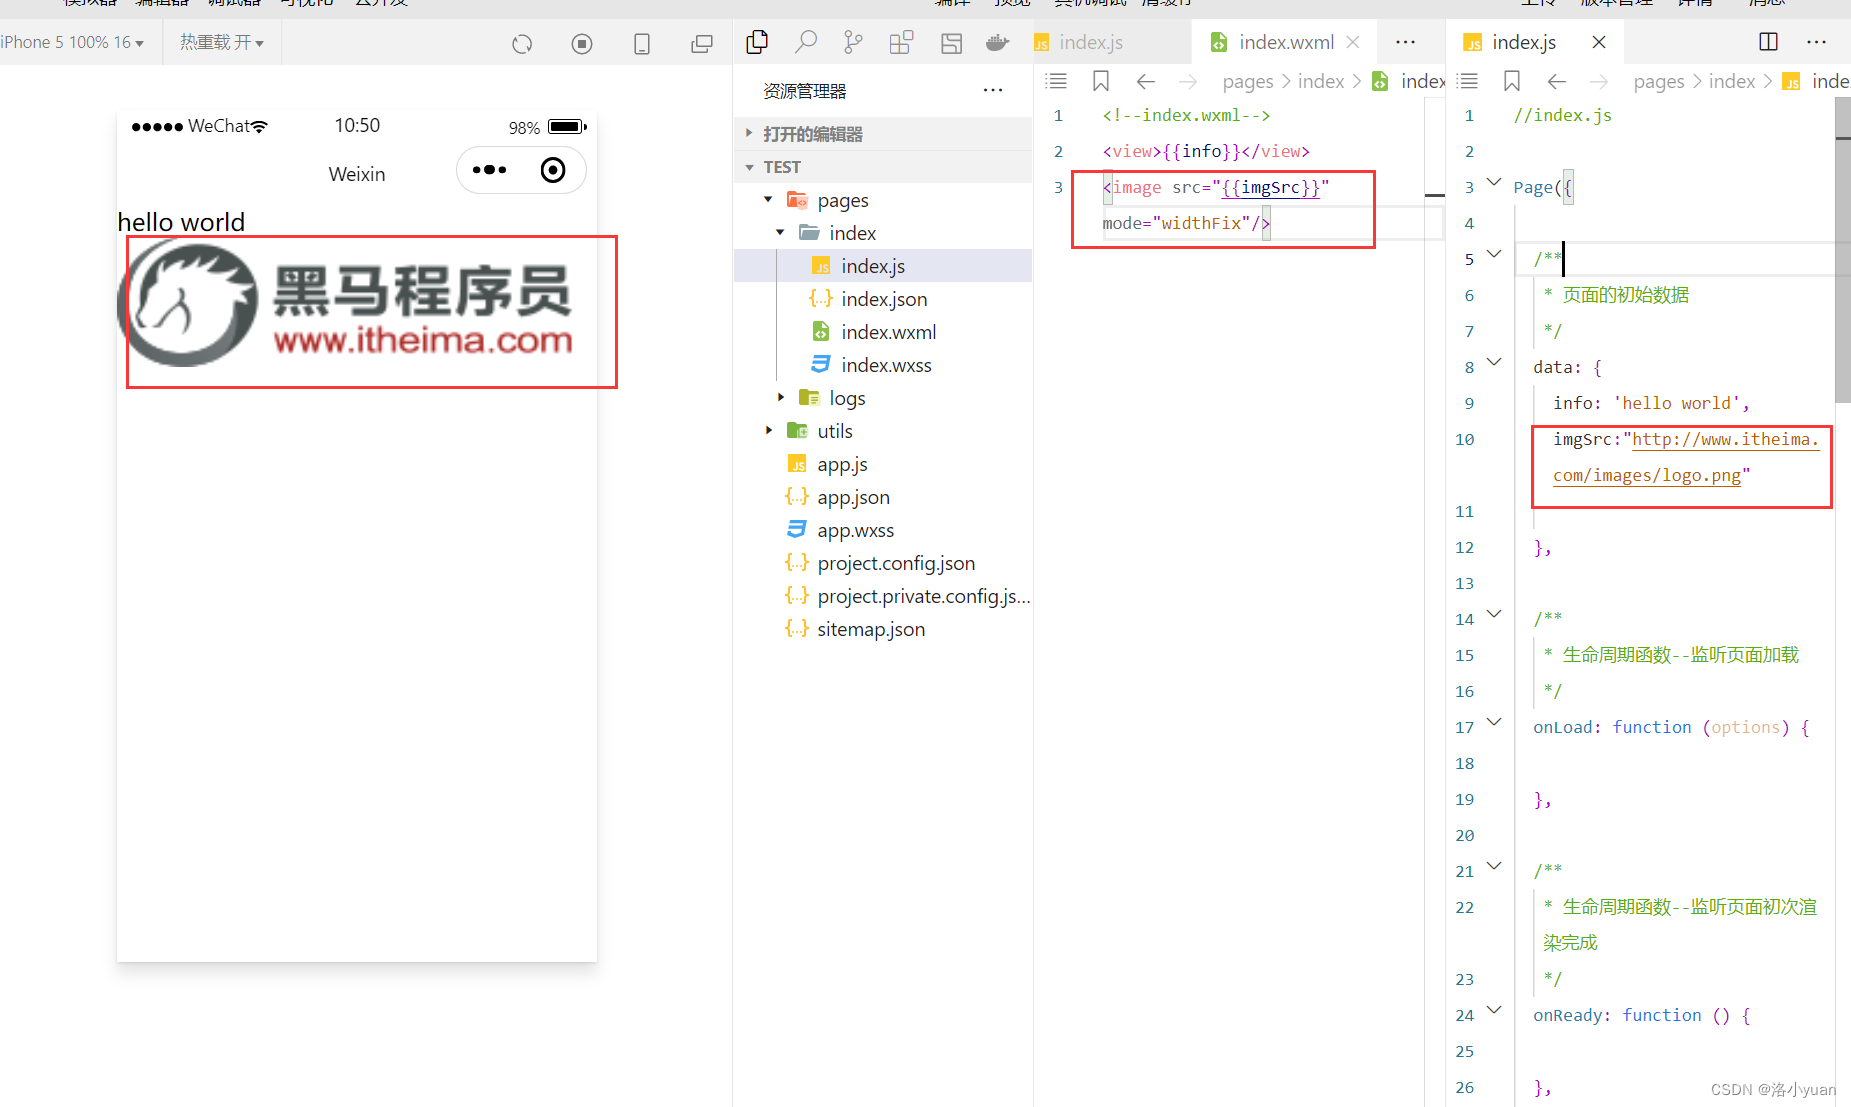Viewport: 1851px width, 1107px height.
Task: Click the simulator refresh icon
Action: click(522, 44)
